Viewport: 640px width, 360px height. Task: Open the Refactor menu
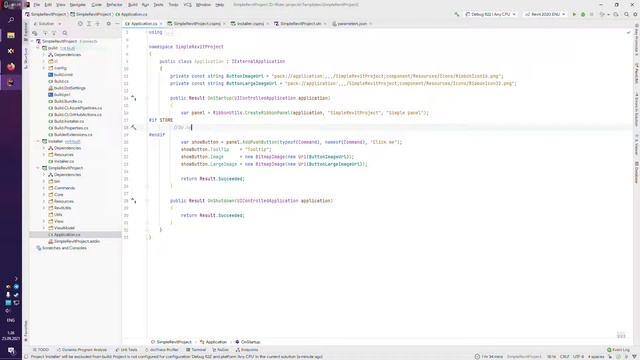pyautogui.click(x=114, y=4)
